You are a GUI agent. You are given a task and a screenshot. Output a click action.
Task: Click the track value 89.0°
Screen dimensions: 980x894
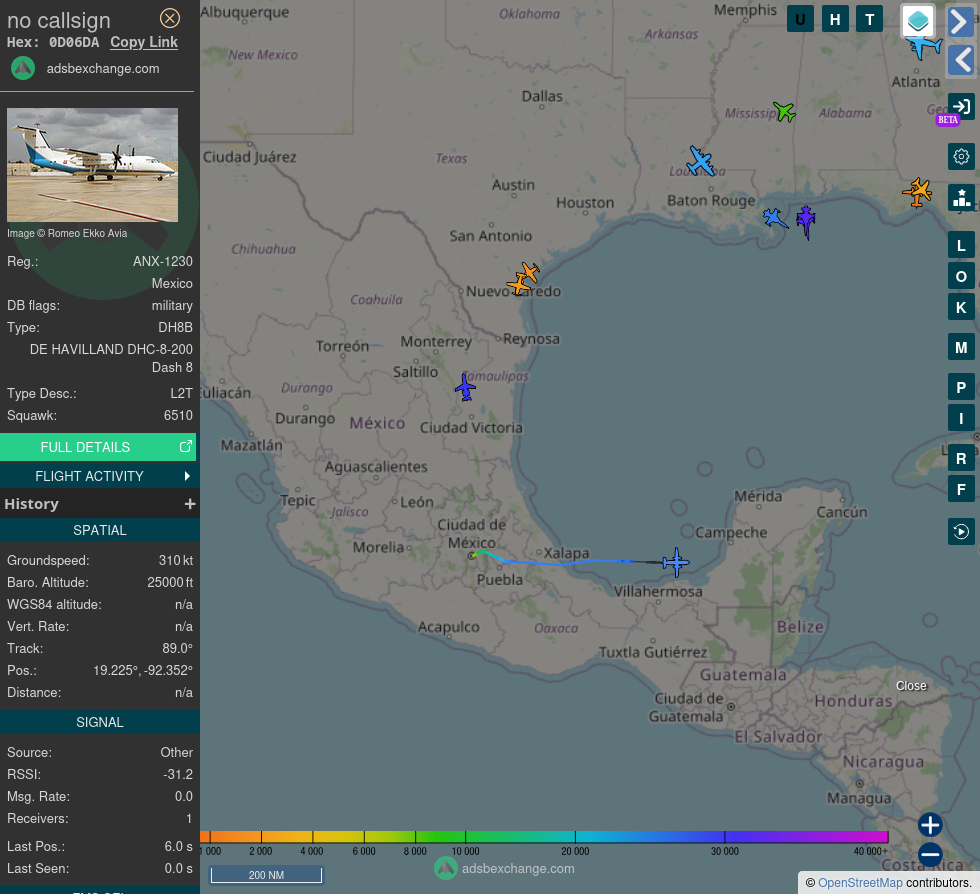click(178, 648)
